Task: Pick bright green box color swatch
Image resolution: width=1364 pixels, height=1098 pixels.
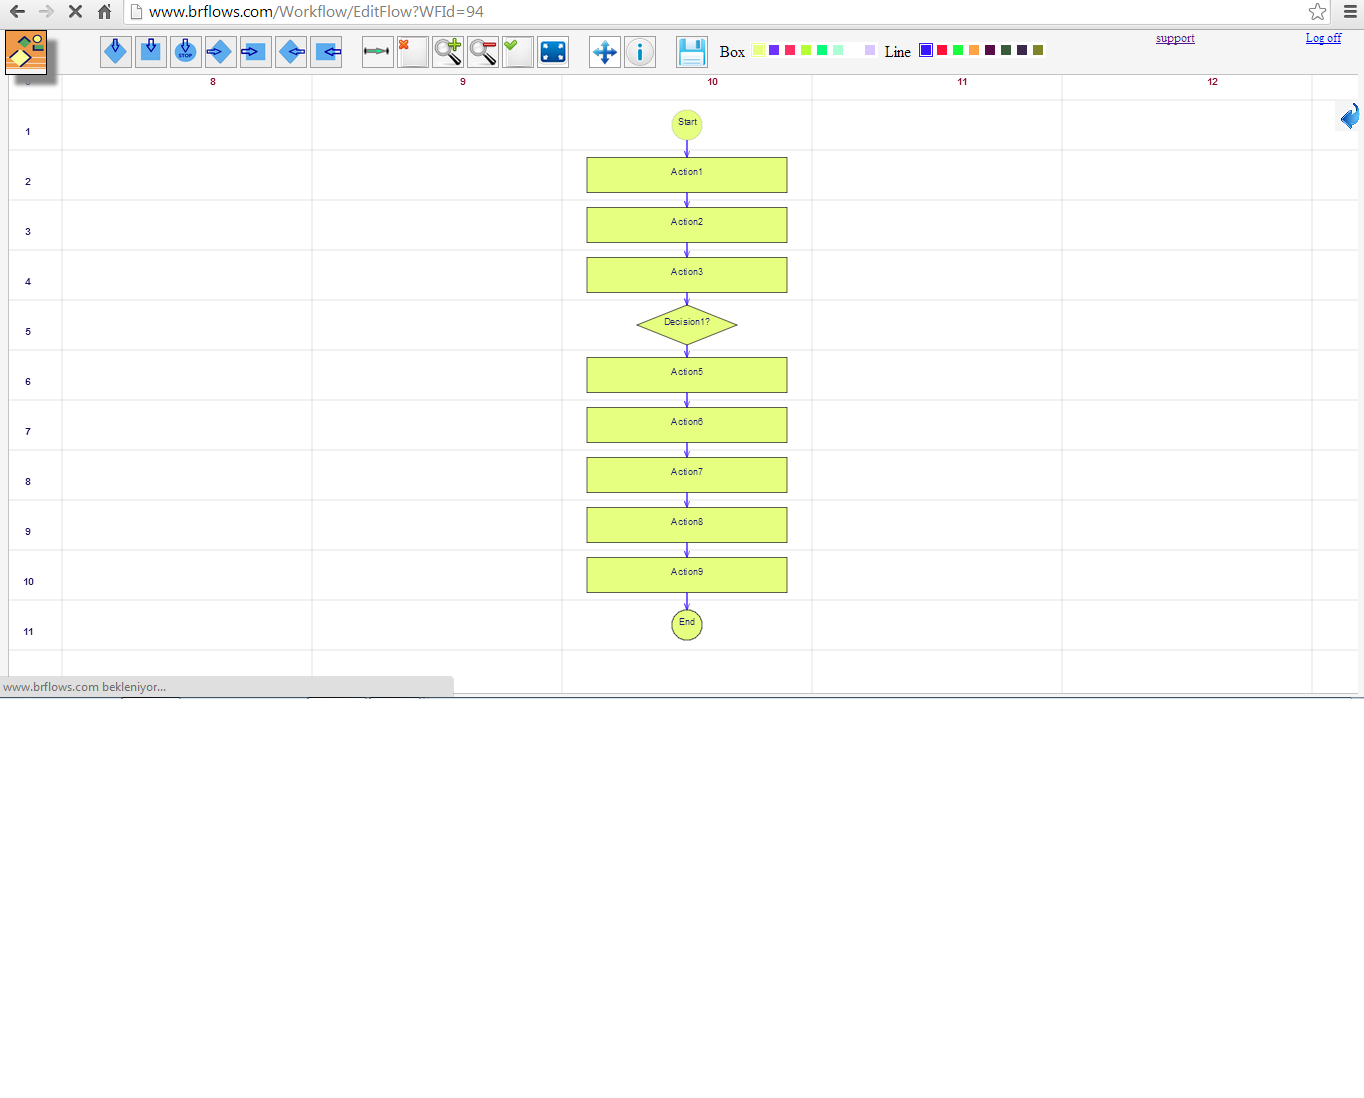Action: point(822,50)
